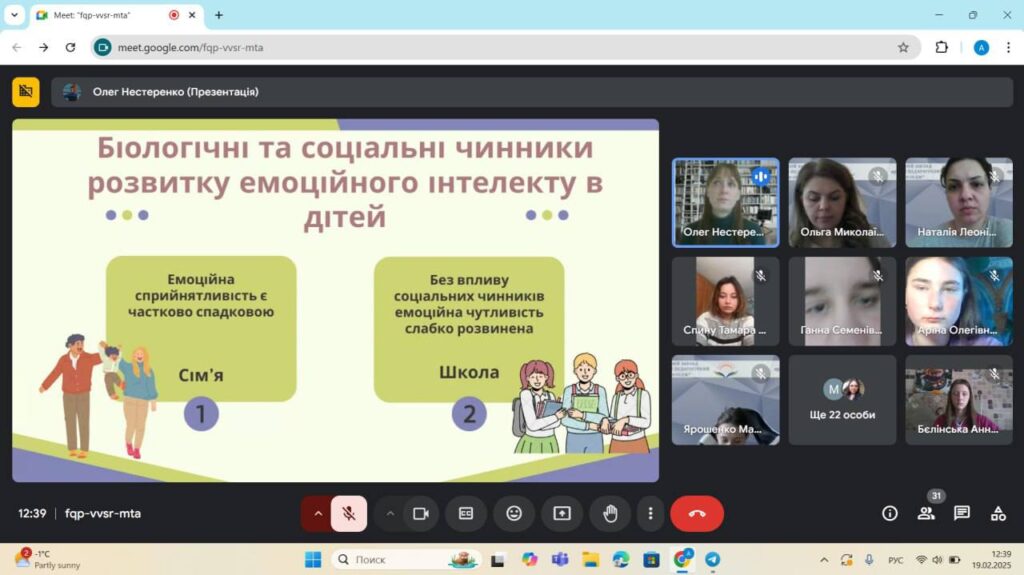Bookmark this page with the star icon
Viewport: 1024px width, 575px height.
903,47
